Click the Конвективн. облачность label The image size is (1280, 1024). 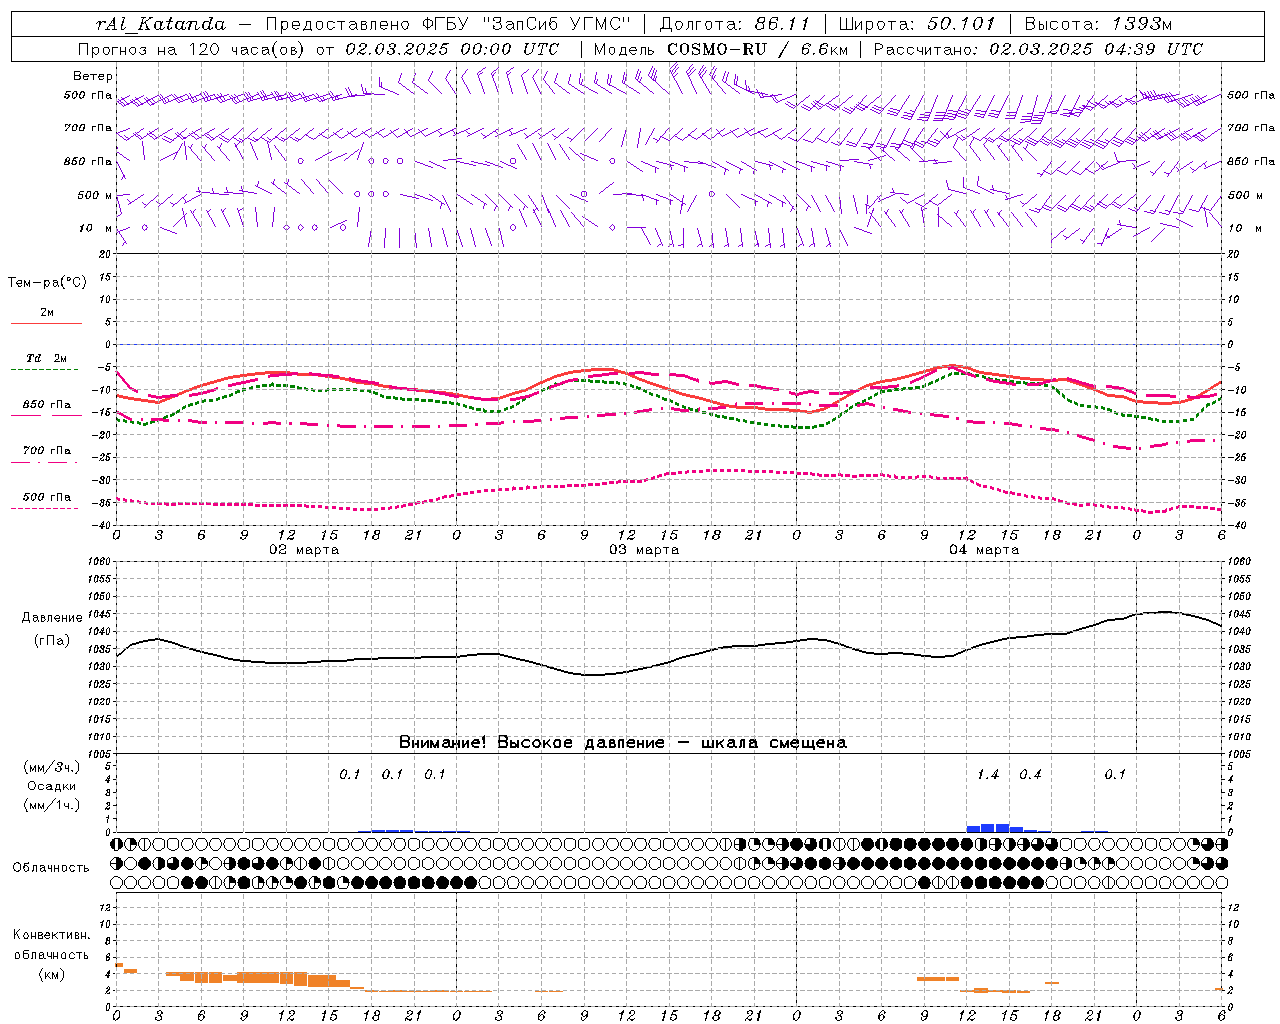point(51,945)
